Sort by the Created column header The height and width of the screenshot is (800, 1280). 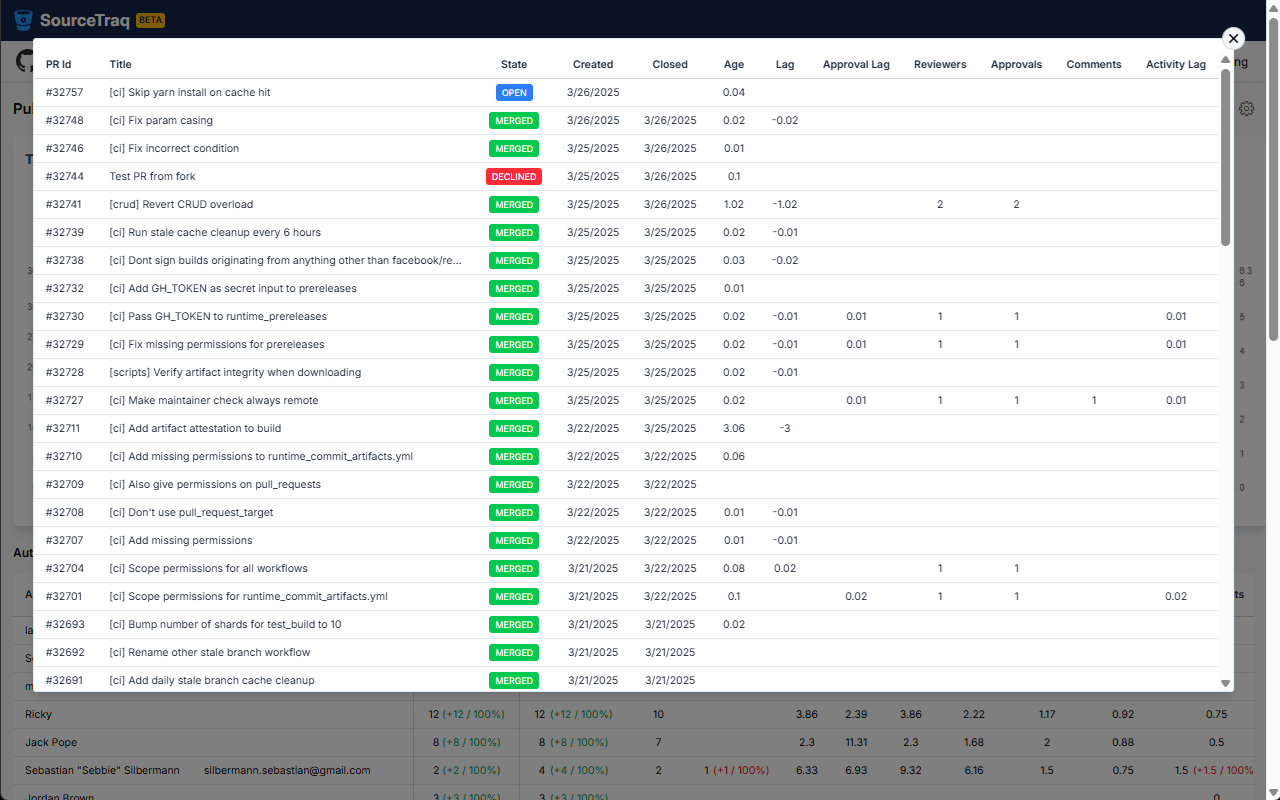tap(593, 64)
